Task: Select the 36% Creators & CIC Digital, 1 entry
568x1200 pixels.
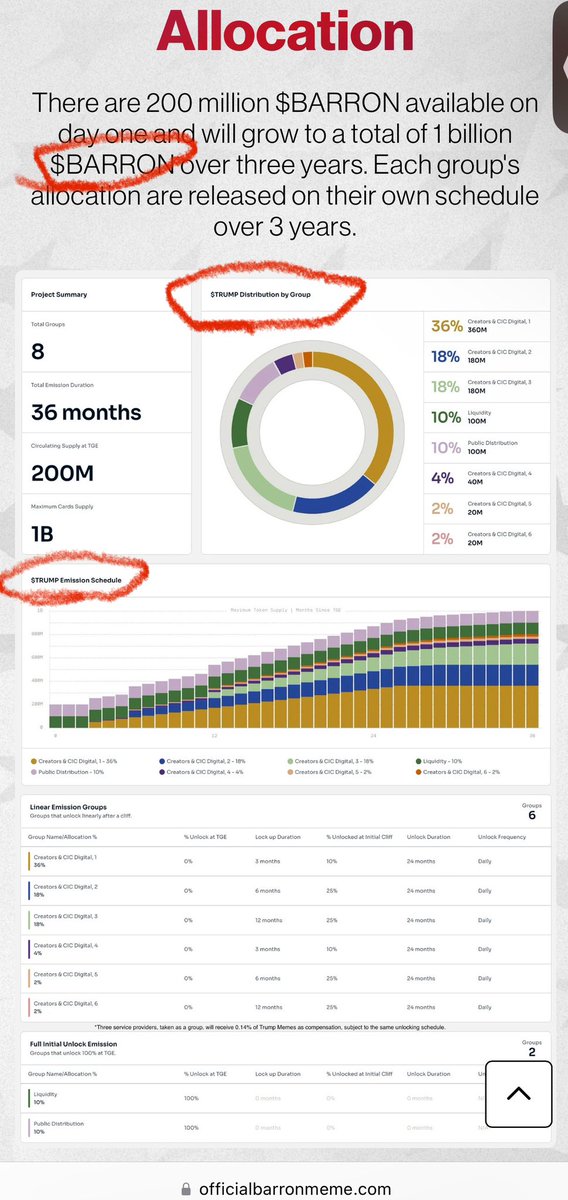Action: tap(485, 327)
